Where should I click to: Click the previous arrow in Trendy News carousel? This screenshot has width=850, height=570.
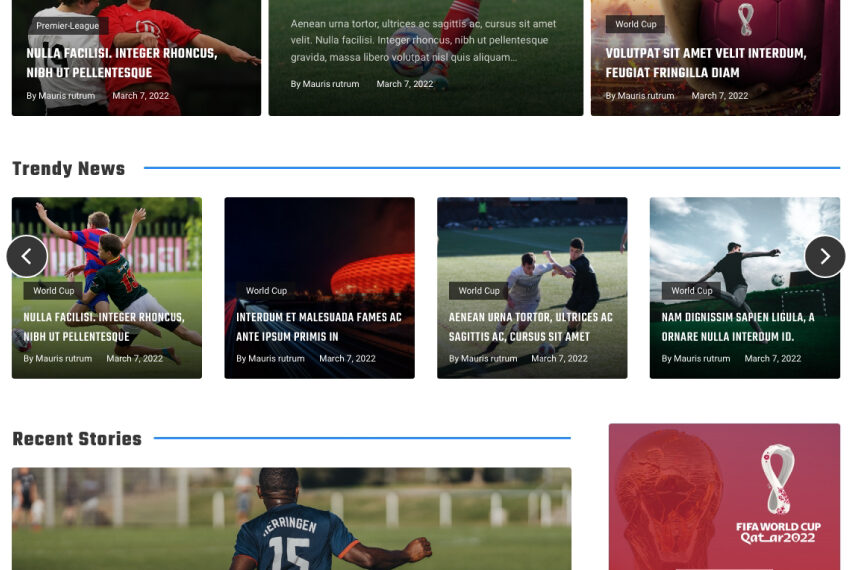pos(27,257)
